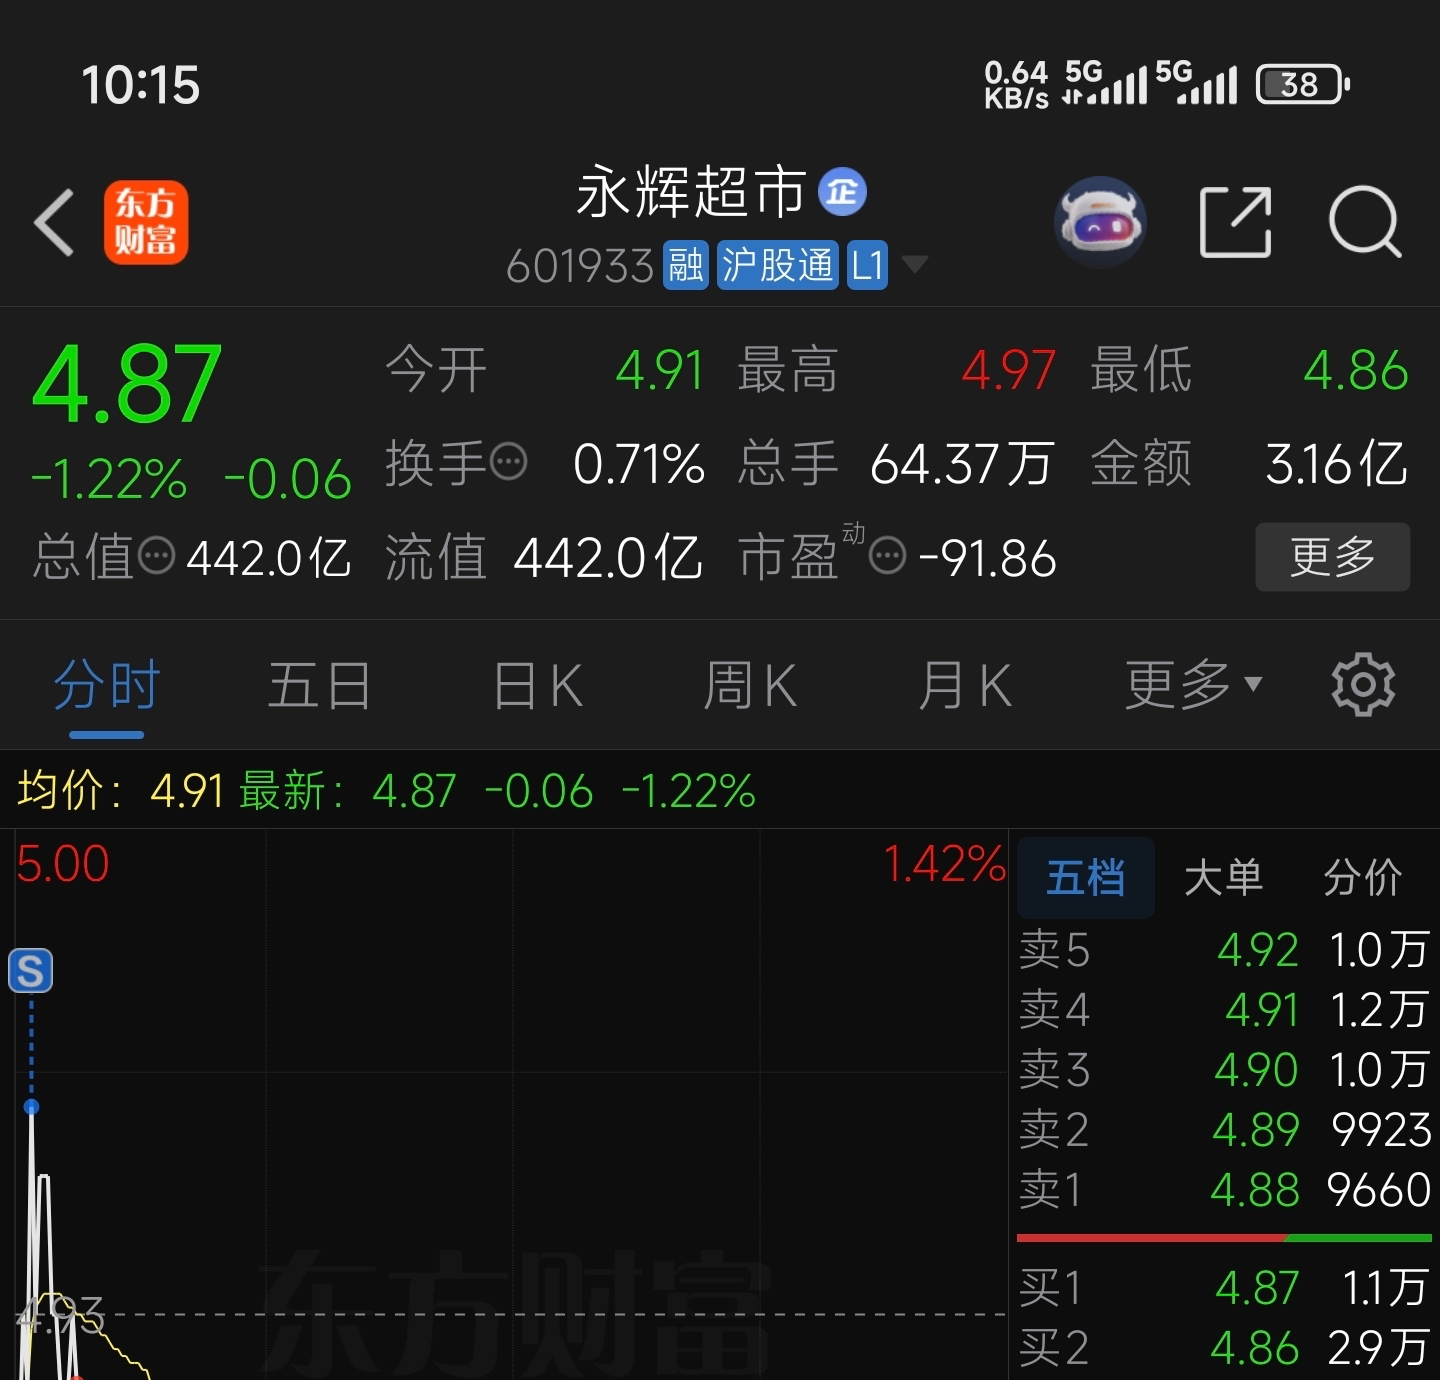
Task: Tap the 永辉超市 stock title
Action: [x=691, y=192]
